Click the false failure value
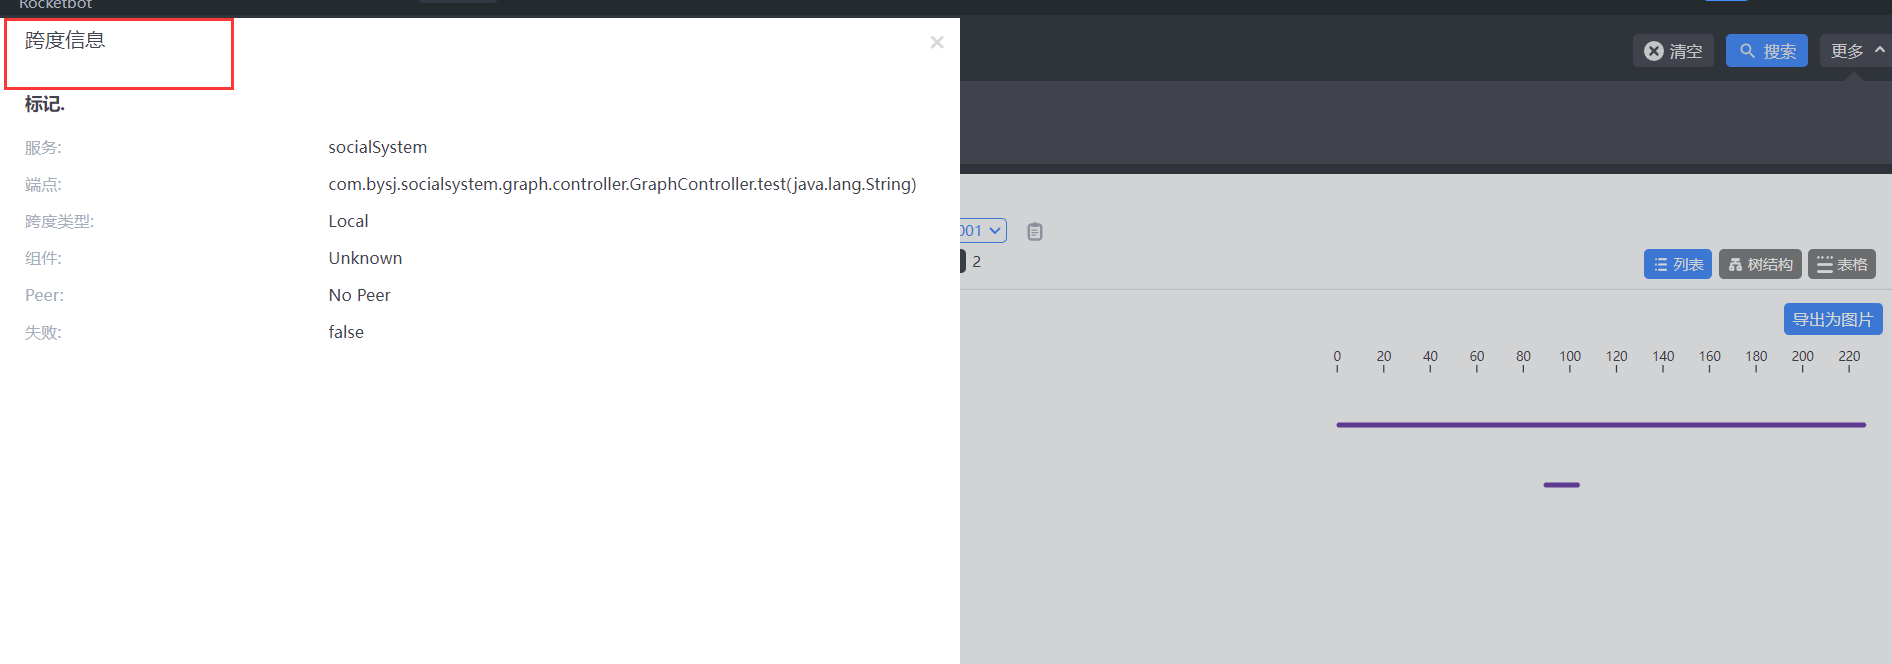The image size is (1892, 664). pos(346,332)
